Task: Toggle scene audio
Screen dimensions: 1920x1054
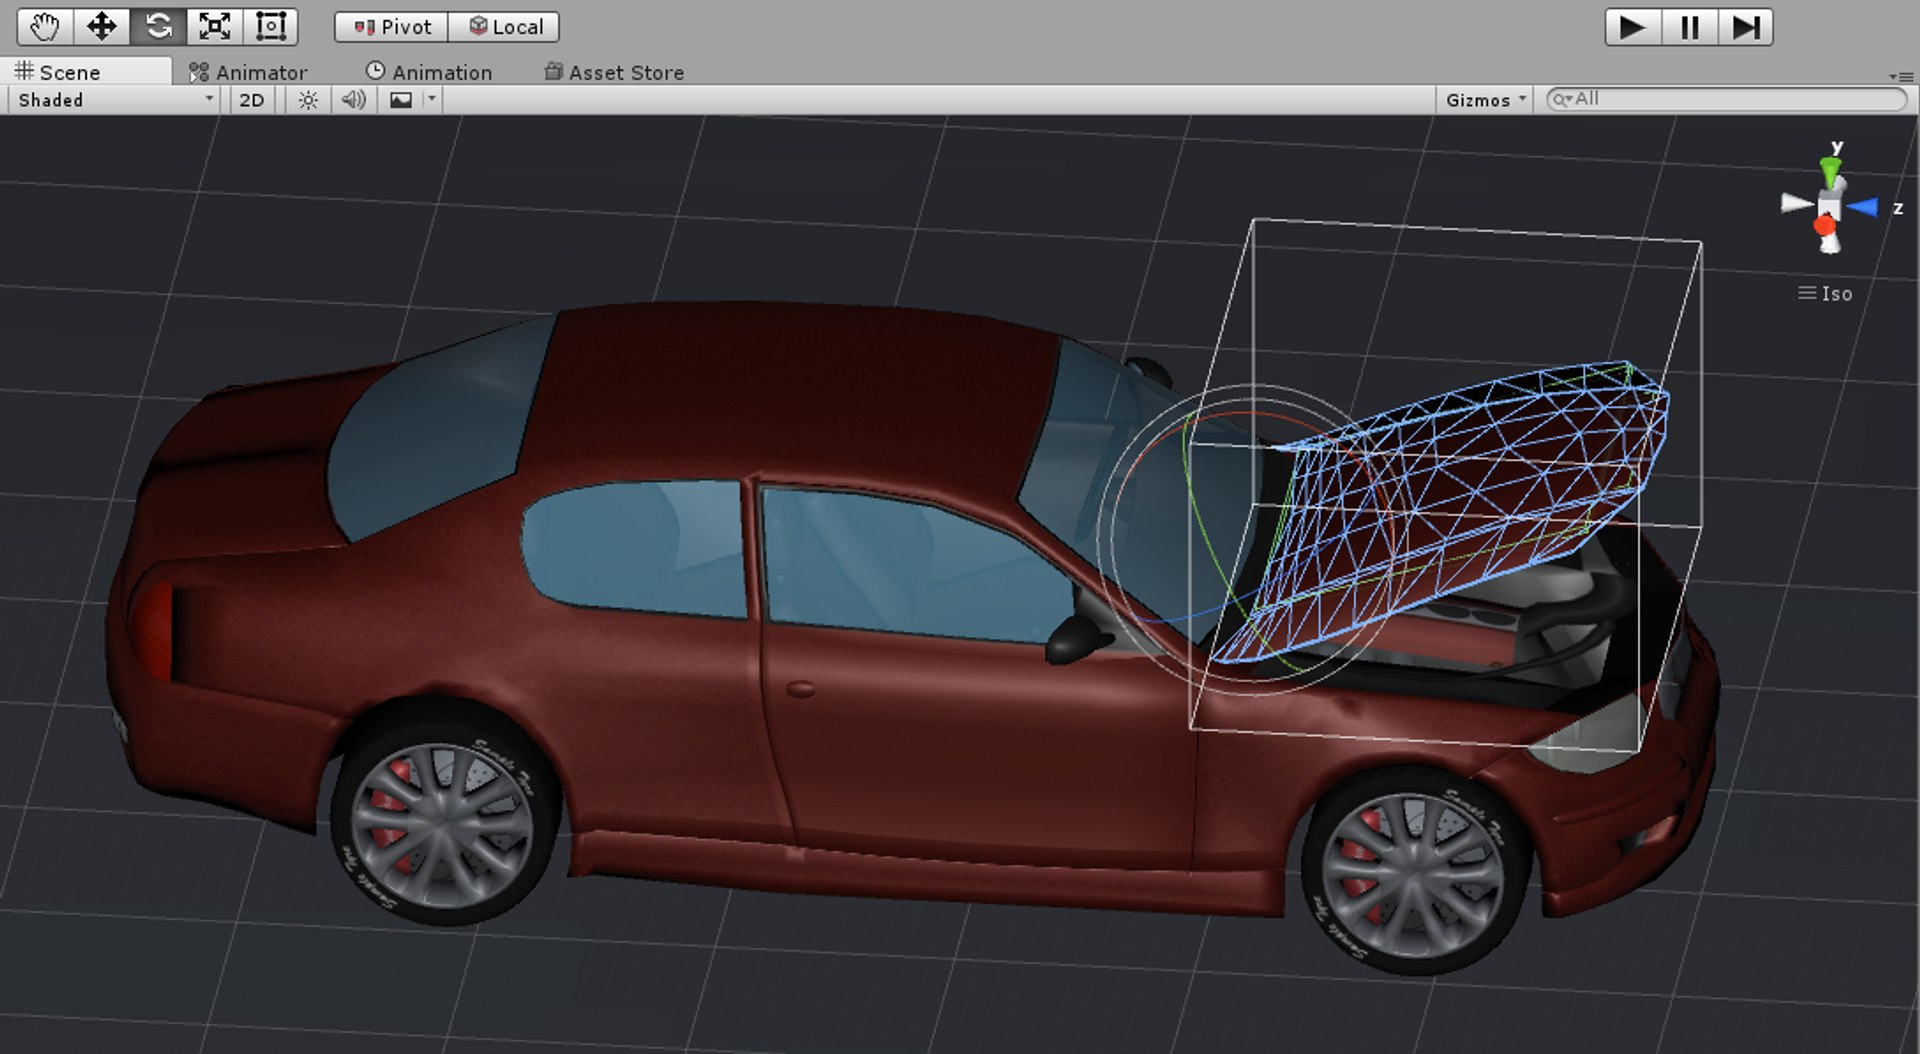Action: 354,99
